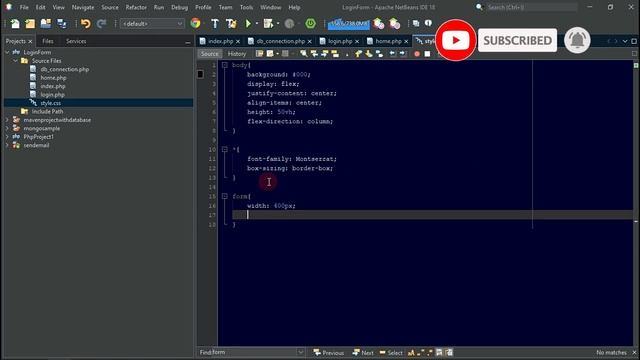Viewport: 640px width, 360px height.
Task: Switch to the db_connection.php editor tab
Action: pyautogui.click(x=280, y=41)
